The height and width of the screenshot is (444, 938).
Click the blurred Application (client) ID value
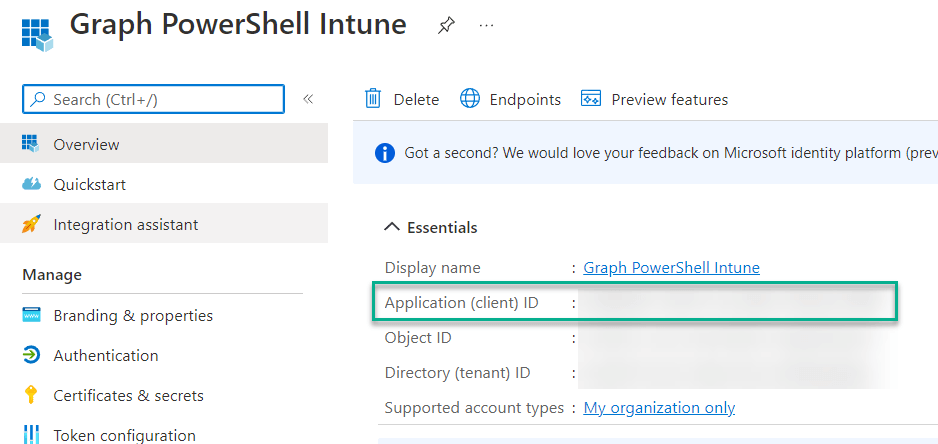(x=736, y=303)
